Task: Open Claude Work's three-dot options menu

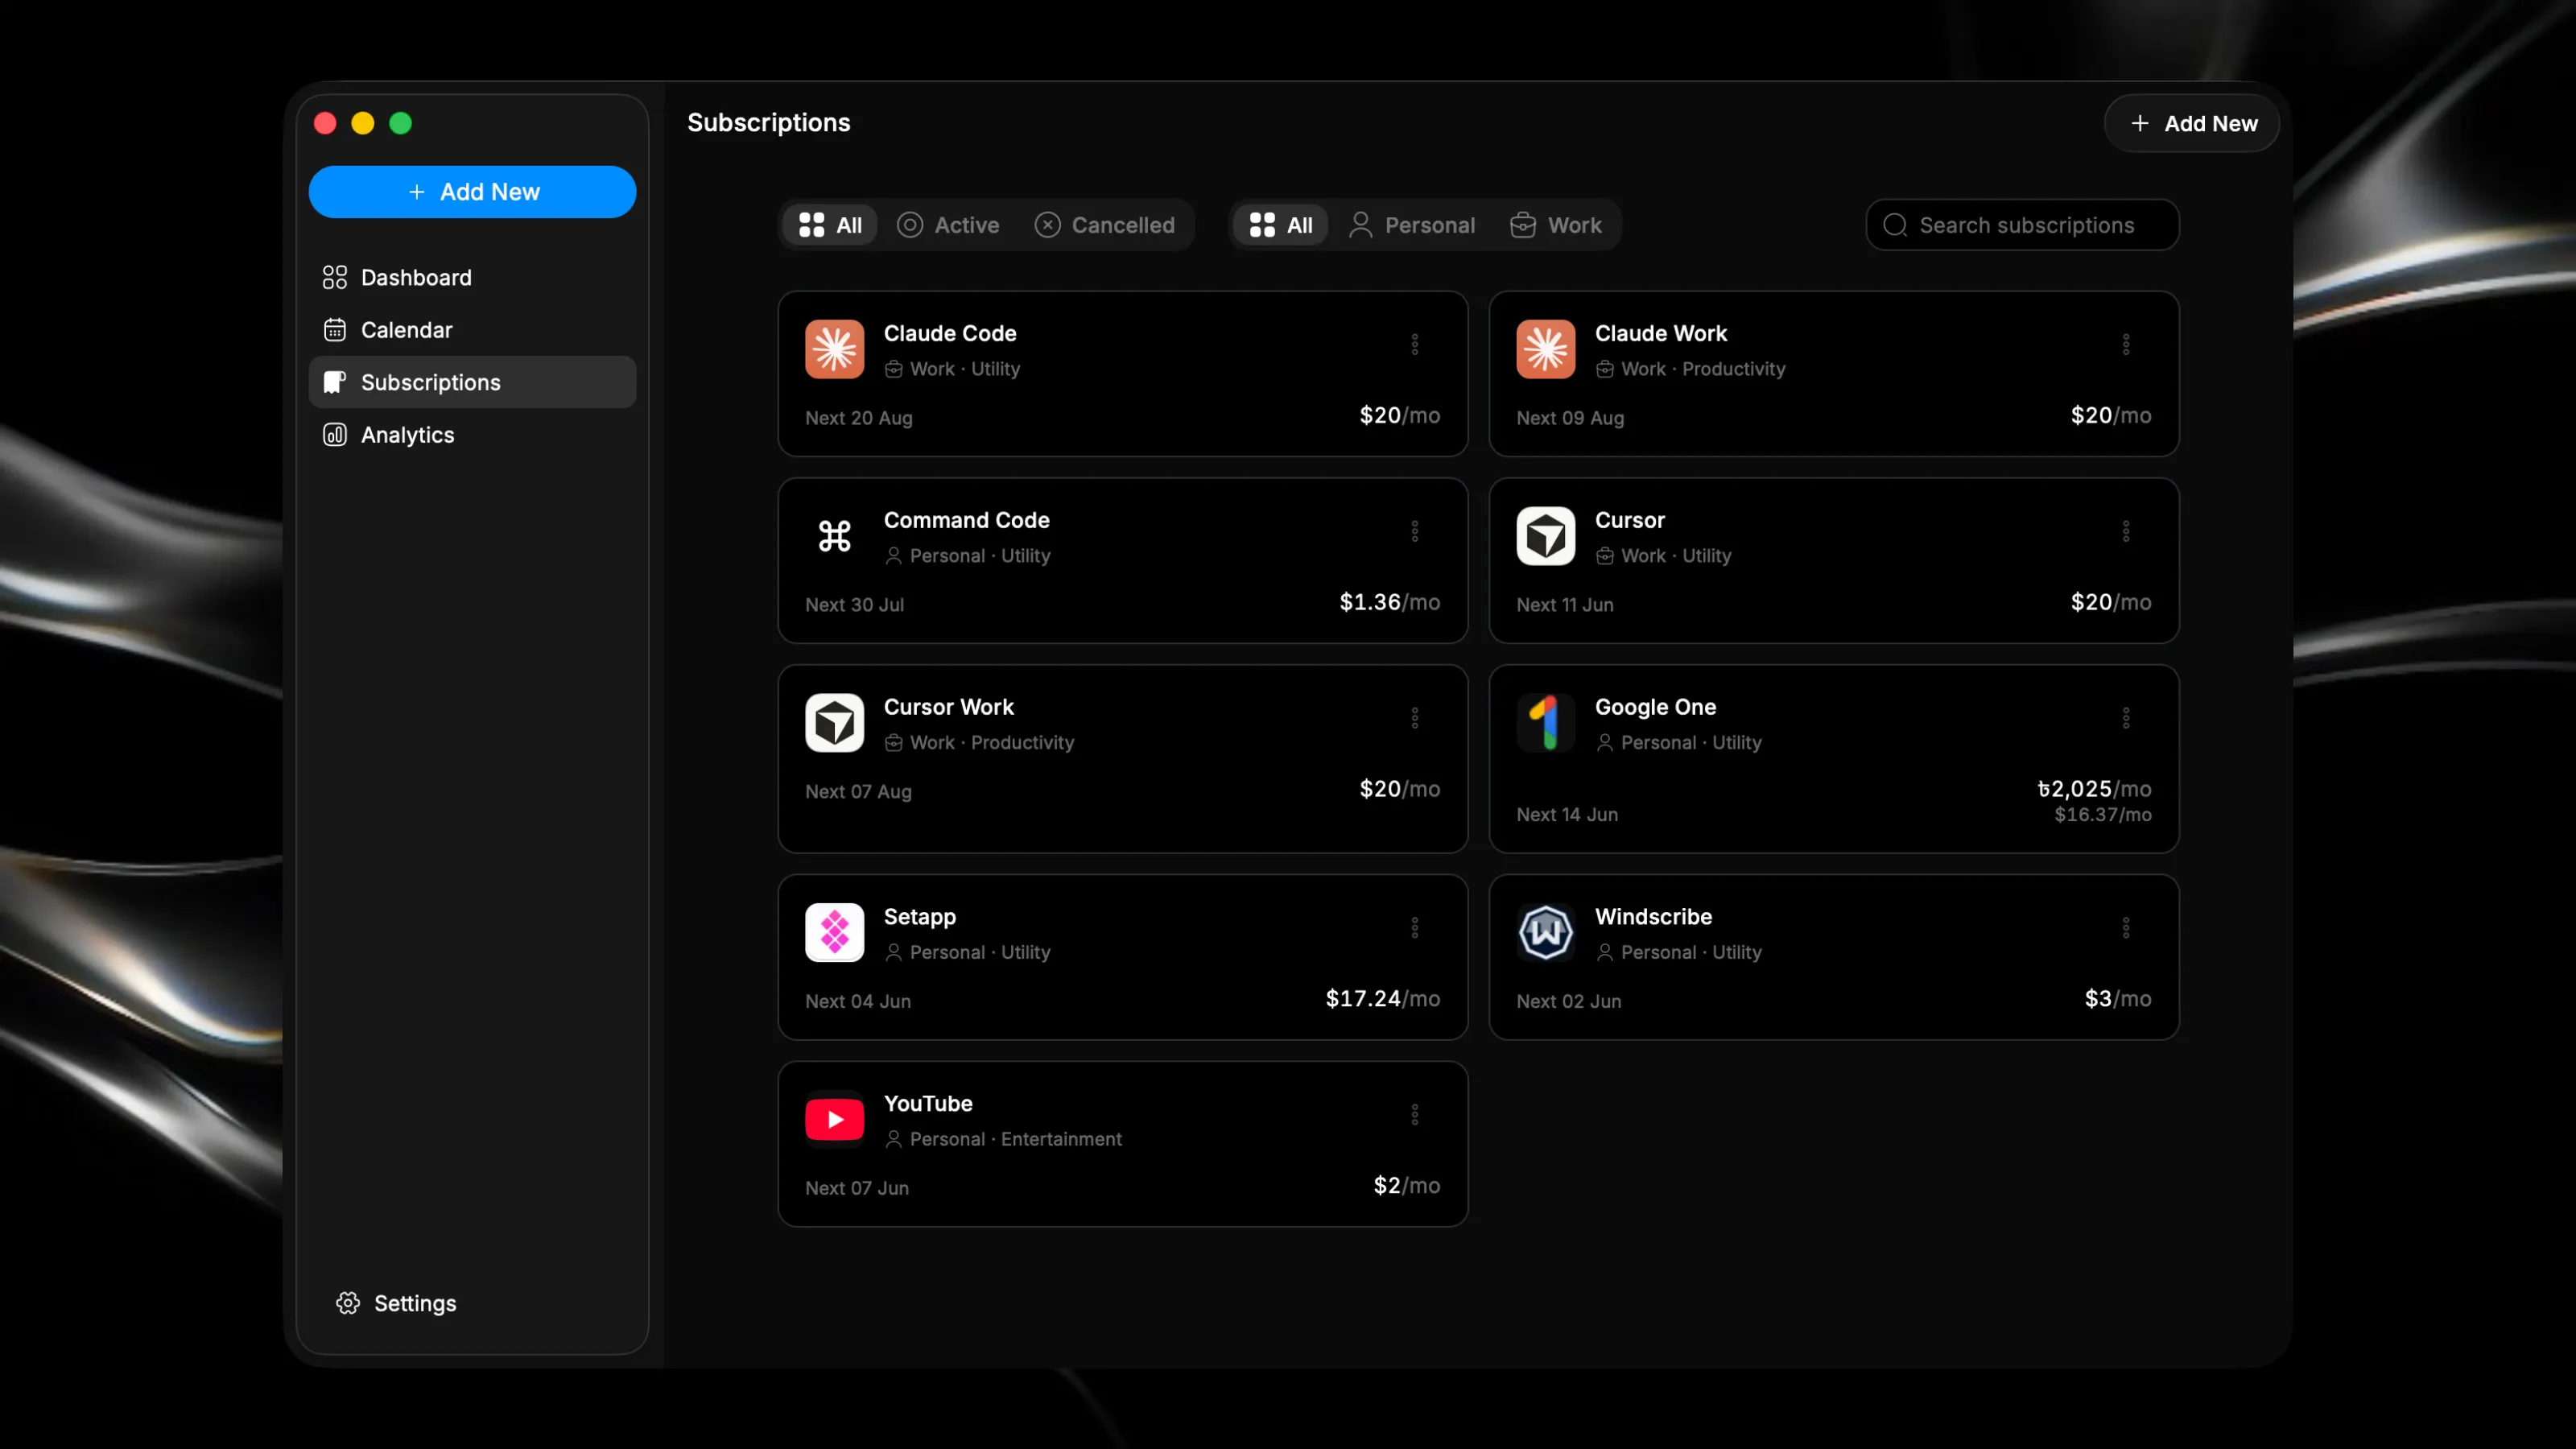Action: (x=2125, y=345)
